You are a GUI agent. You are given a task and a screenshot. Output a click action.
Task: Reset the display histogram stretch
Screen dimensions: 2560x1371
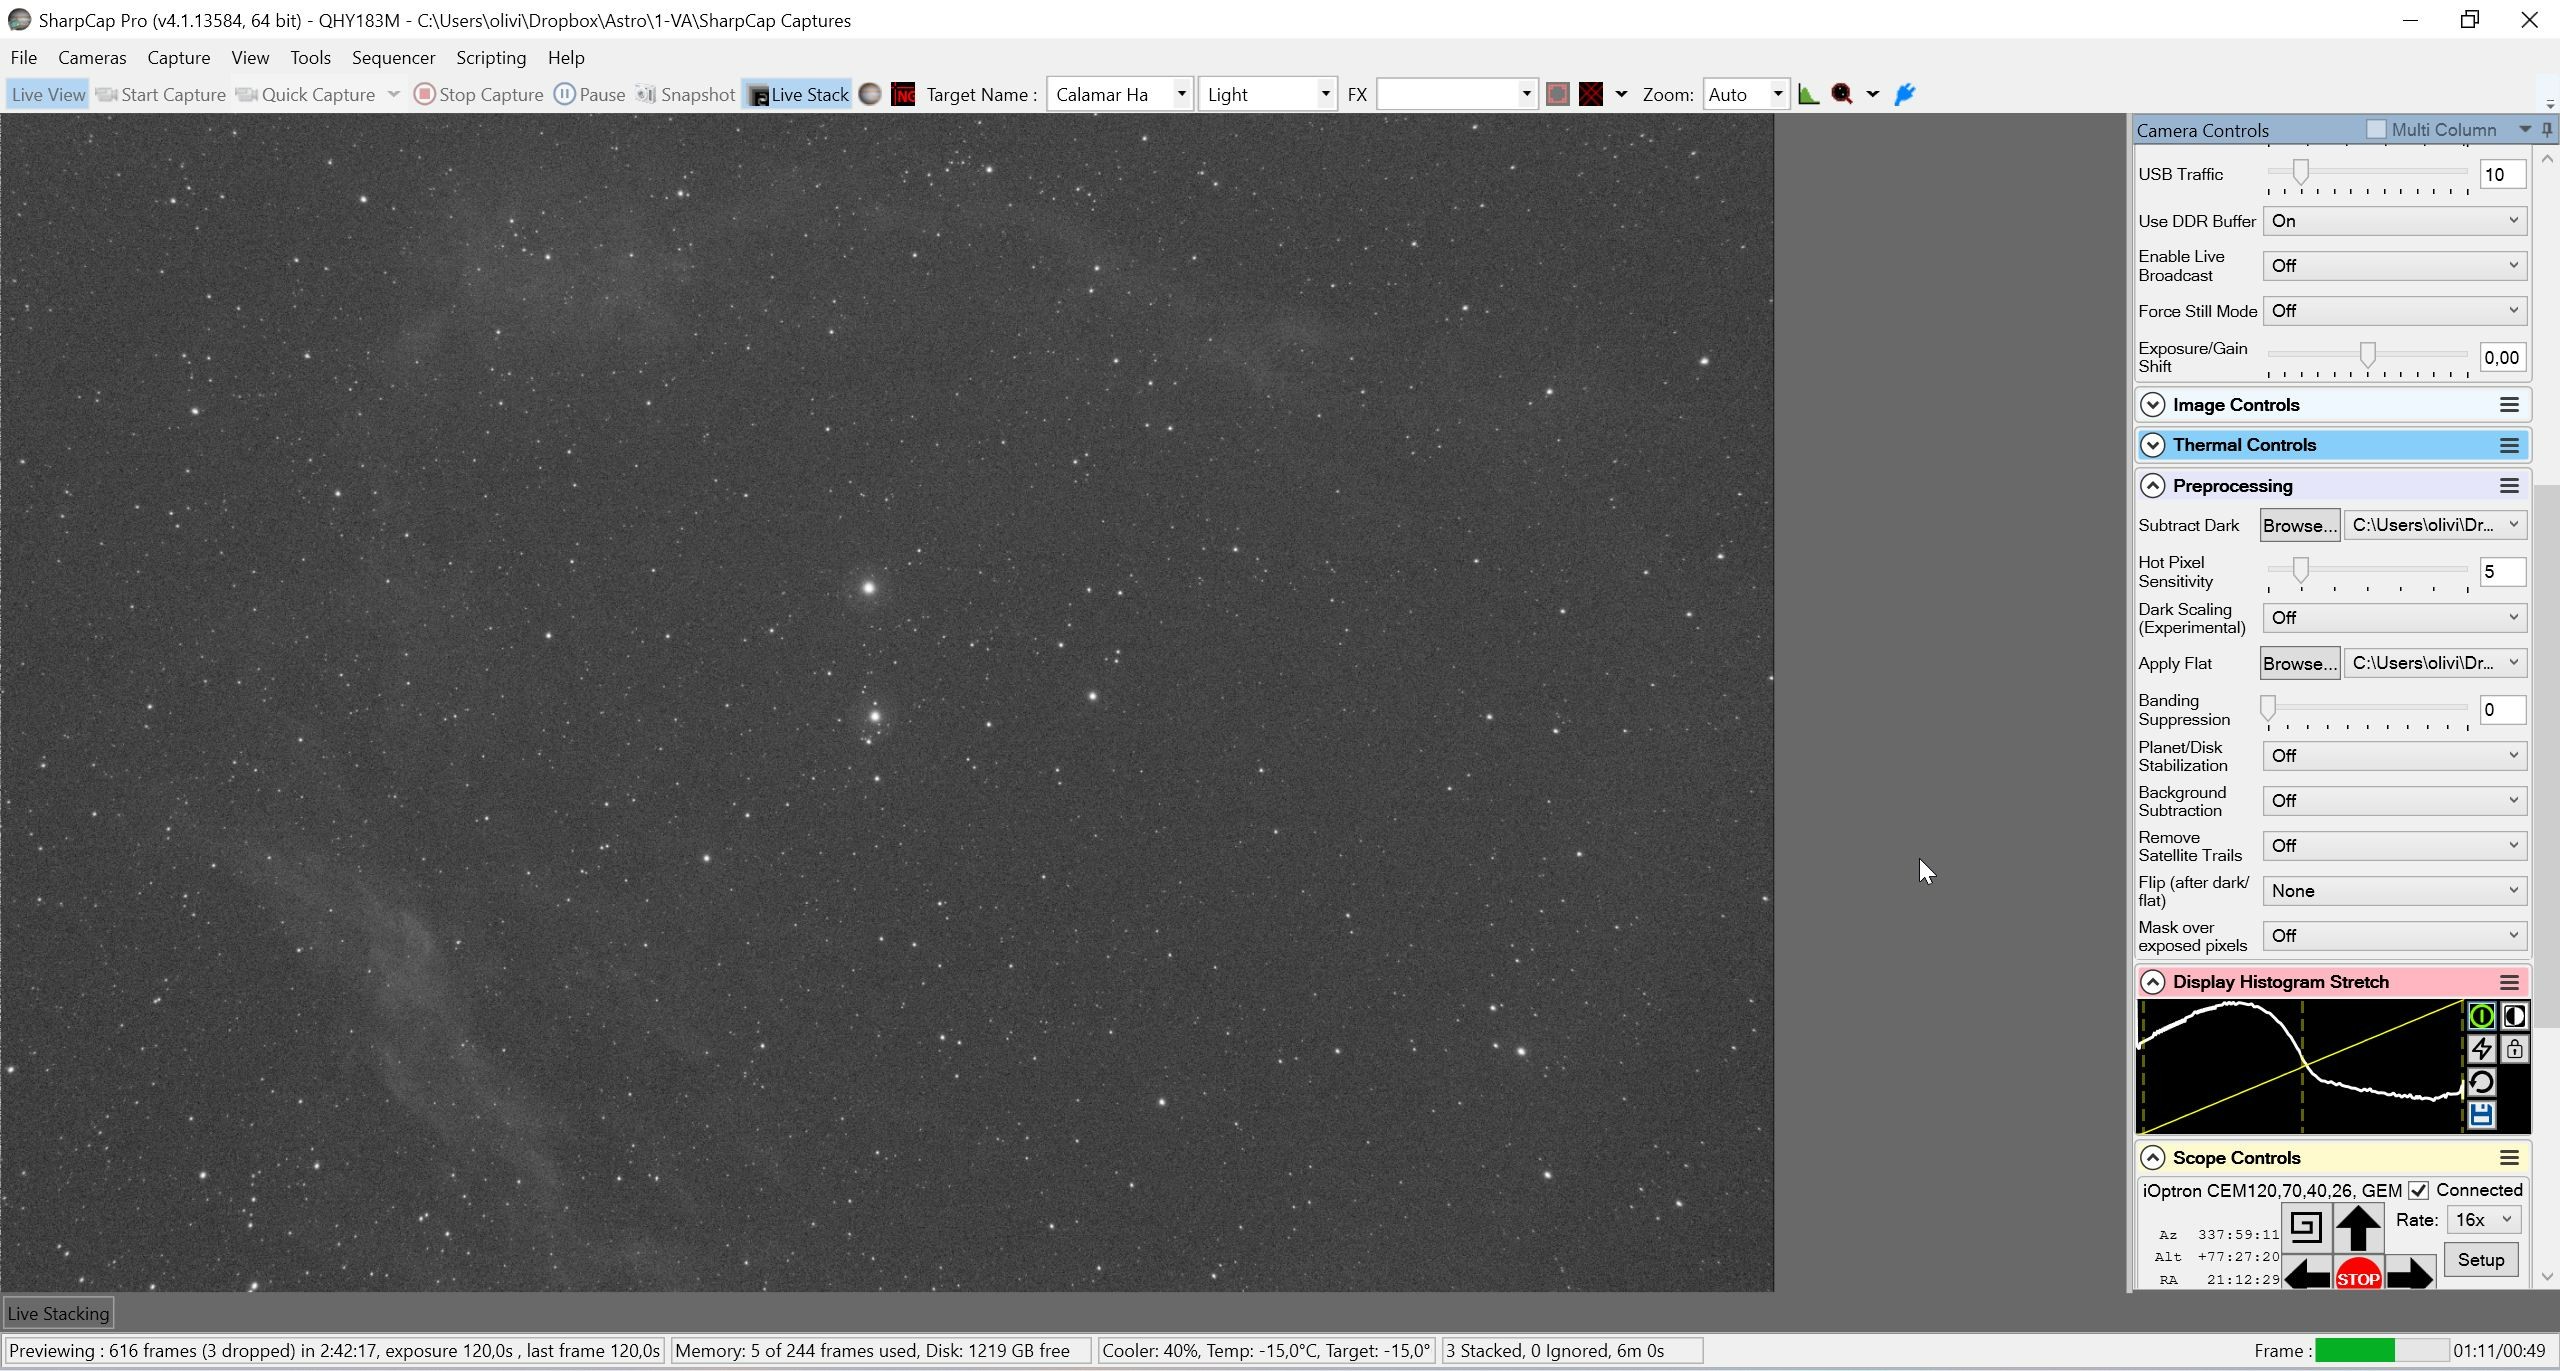point(2481,1082)
